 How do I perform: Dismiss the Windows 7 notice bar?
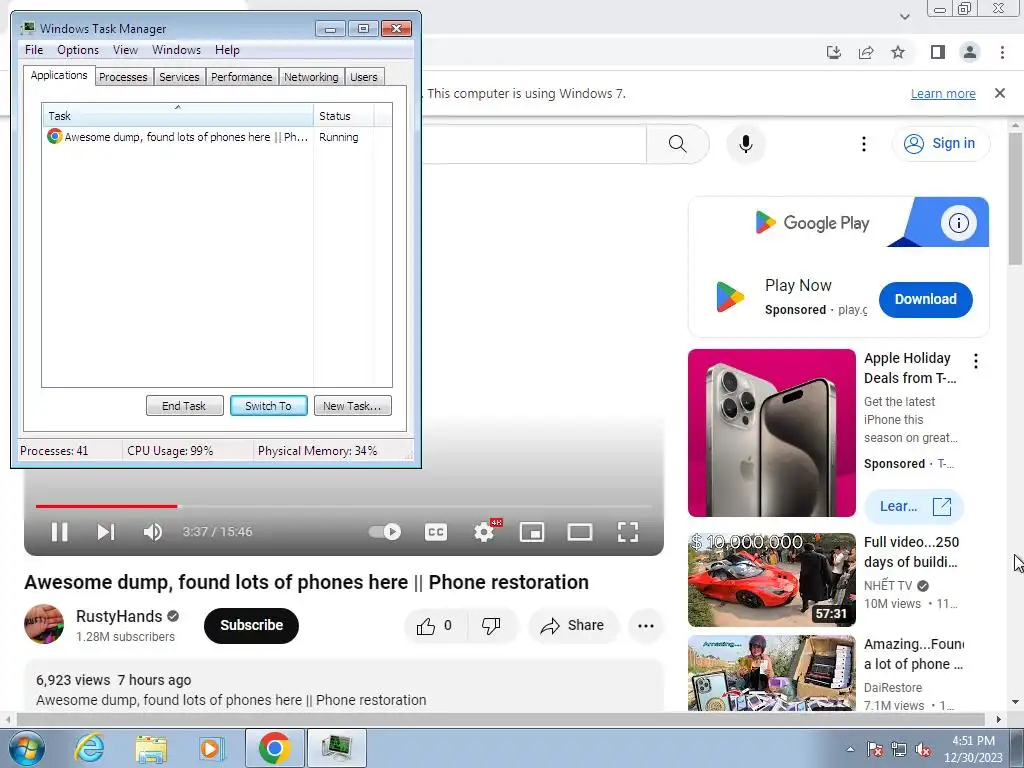point(999,93)
